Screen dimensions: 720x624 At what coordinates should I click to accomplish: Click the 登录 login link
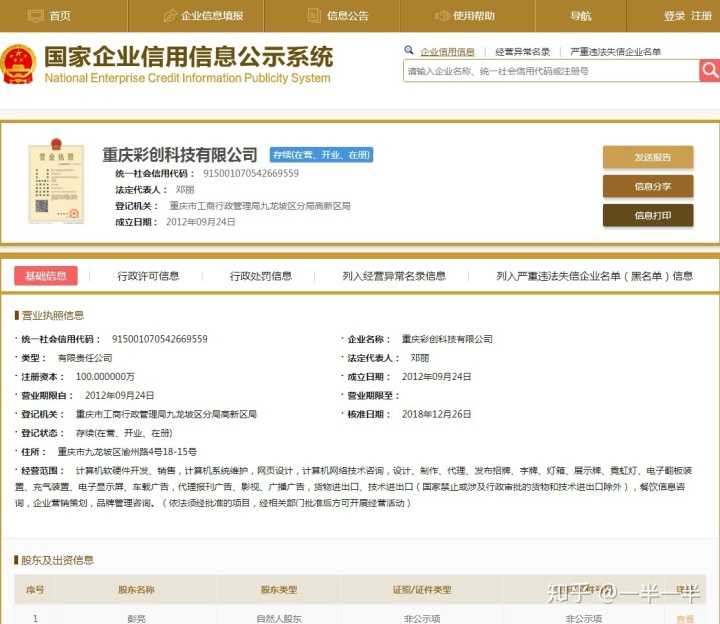(674, 16)
